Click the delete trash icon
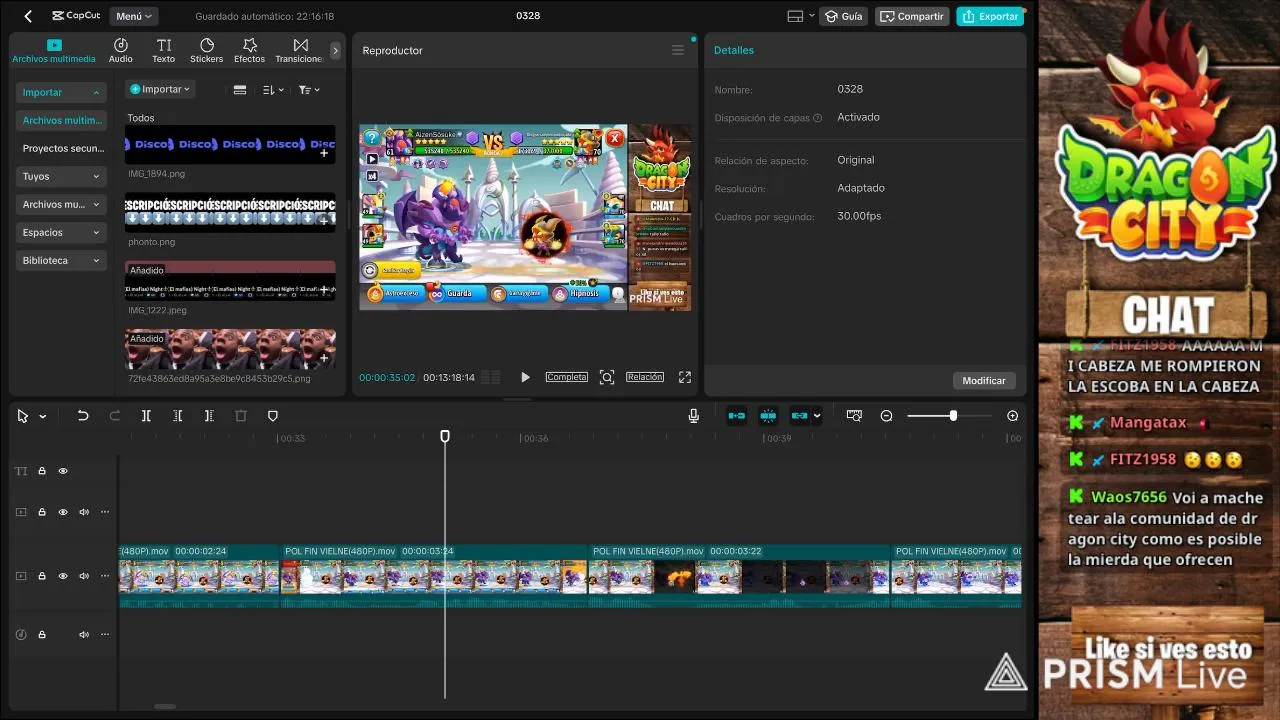The height and width of the screenshot is (720, 1280). click(240, 416)
